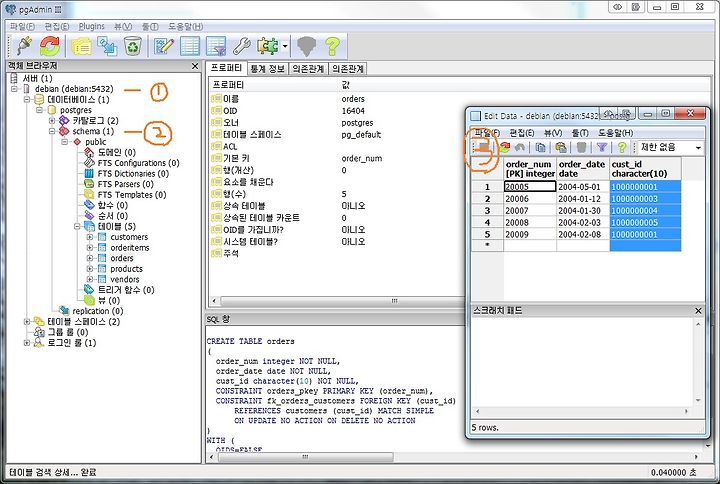720x484 pixels.
Task: Collapse the debian (debian:5432) server node
Action: point(14,89)
